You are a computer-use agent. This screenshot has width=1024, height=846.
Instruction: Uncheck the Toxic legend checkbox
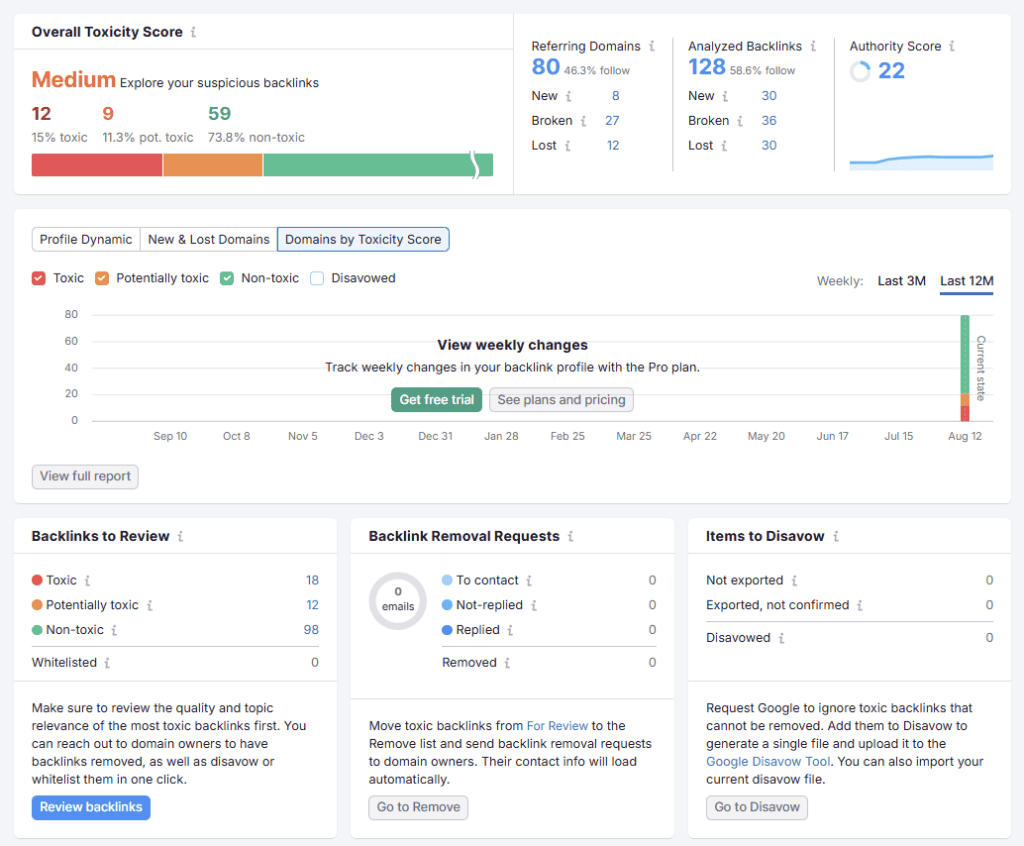(39, 278)
